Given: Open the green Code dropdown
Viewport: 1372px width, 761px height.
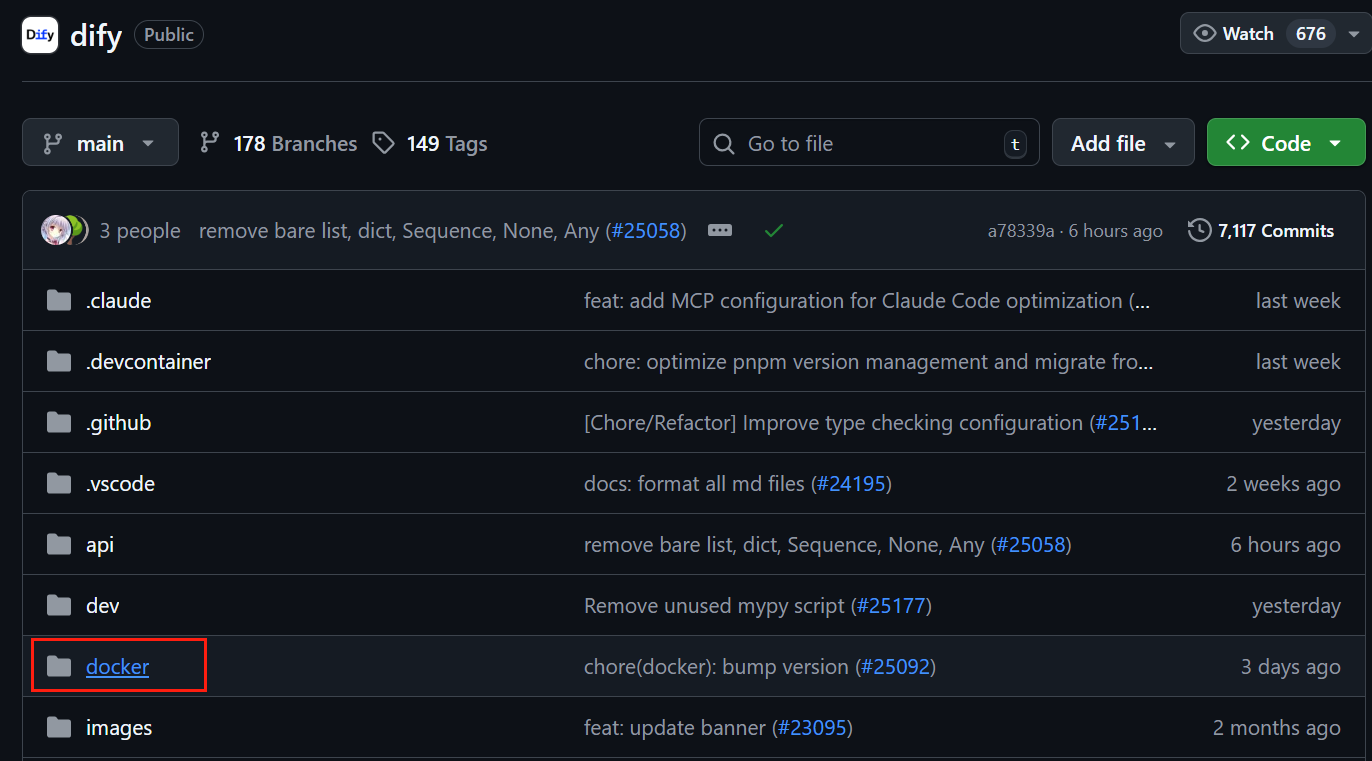Looking at the screenshot, I should [x=1285, y=143].
